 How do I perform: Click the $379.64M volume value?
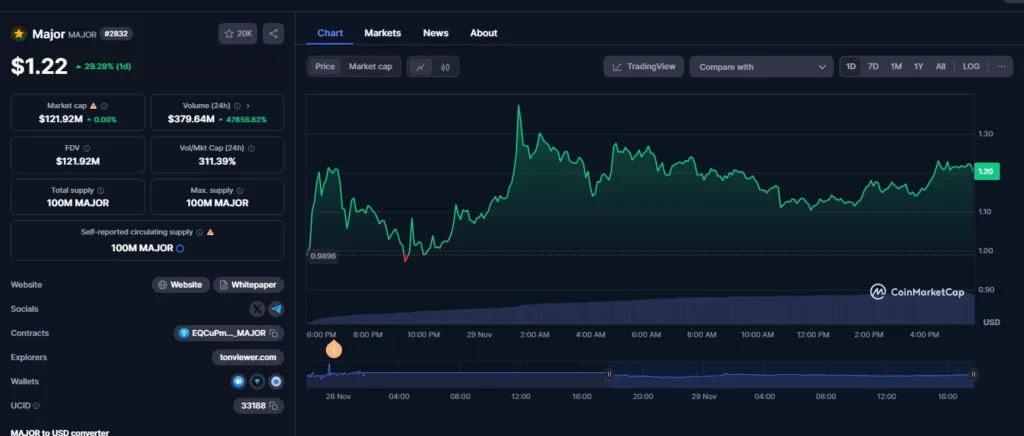coord(191,119)
